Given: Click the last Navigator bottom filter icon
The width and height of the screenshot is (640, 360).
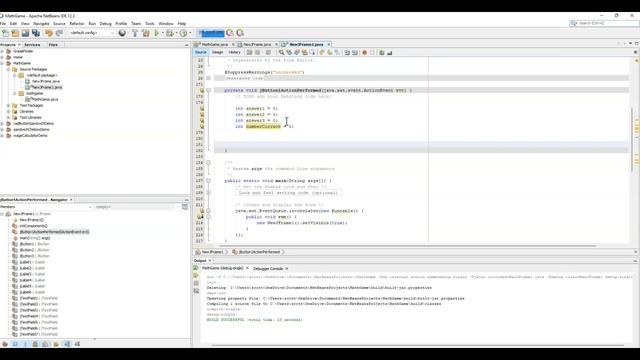Looking at the screenshot, I should 77,344.
